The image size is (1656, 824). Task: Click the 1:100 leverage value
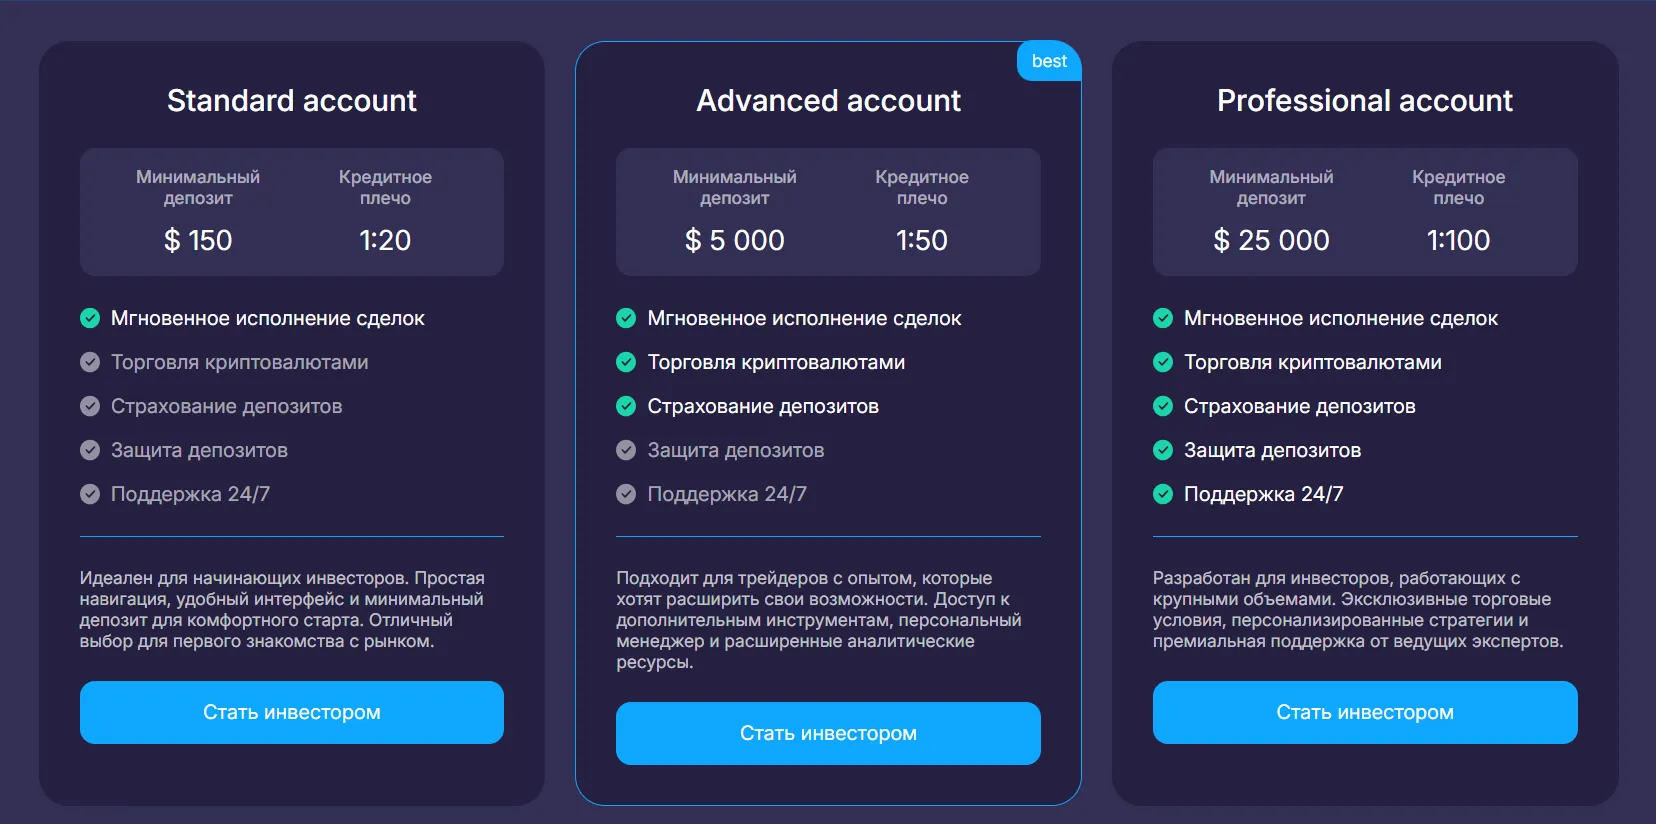tap(1458, 240)
